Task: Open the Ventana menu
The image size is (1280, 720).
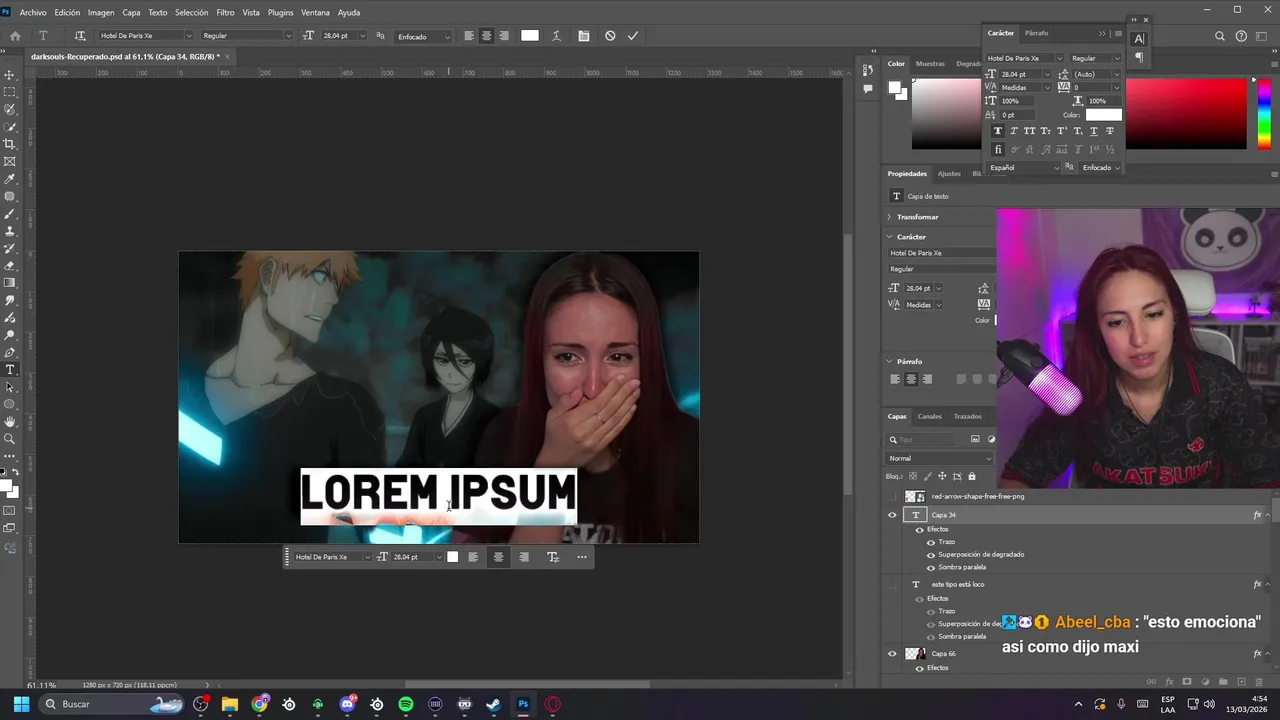Action: pos(315,12)
